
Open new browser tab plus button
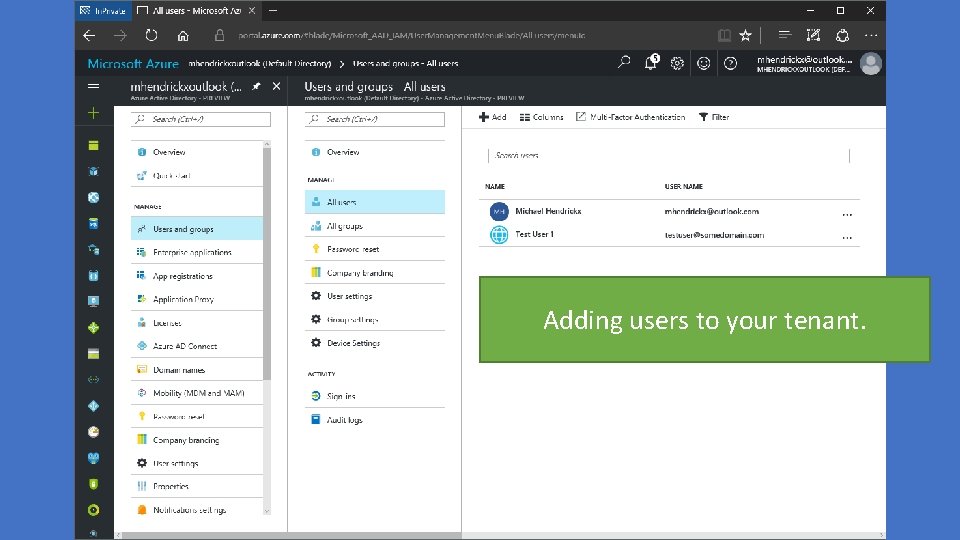click(x=273, y=10)
